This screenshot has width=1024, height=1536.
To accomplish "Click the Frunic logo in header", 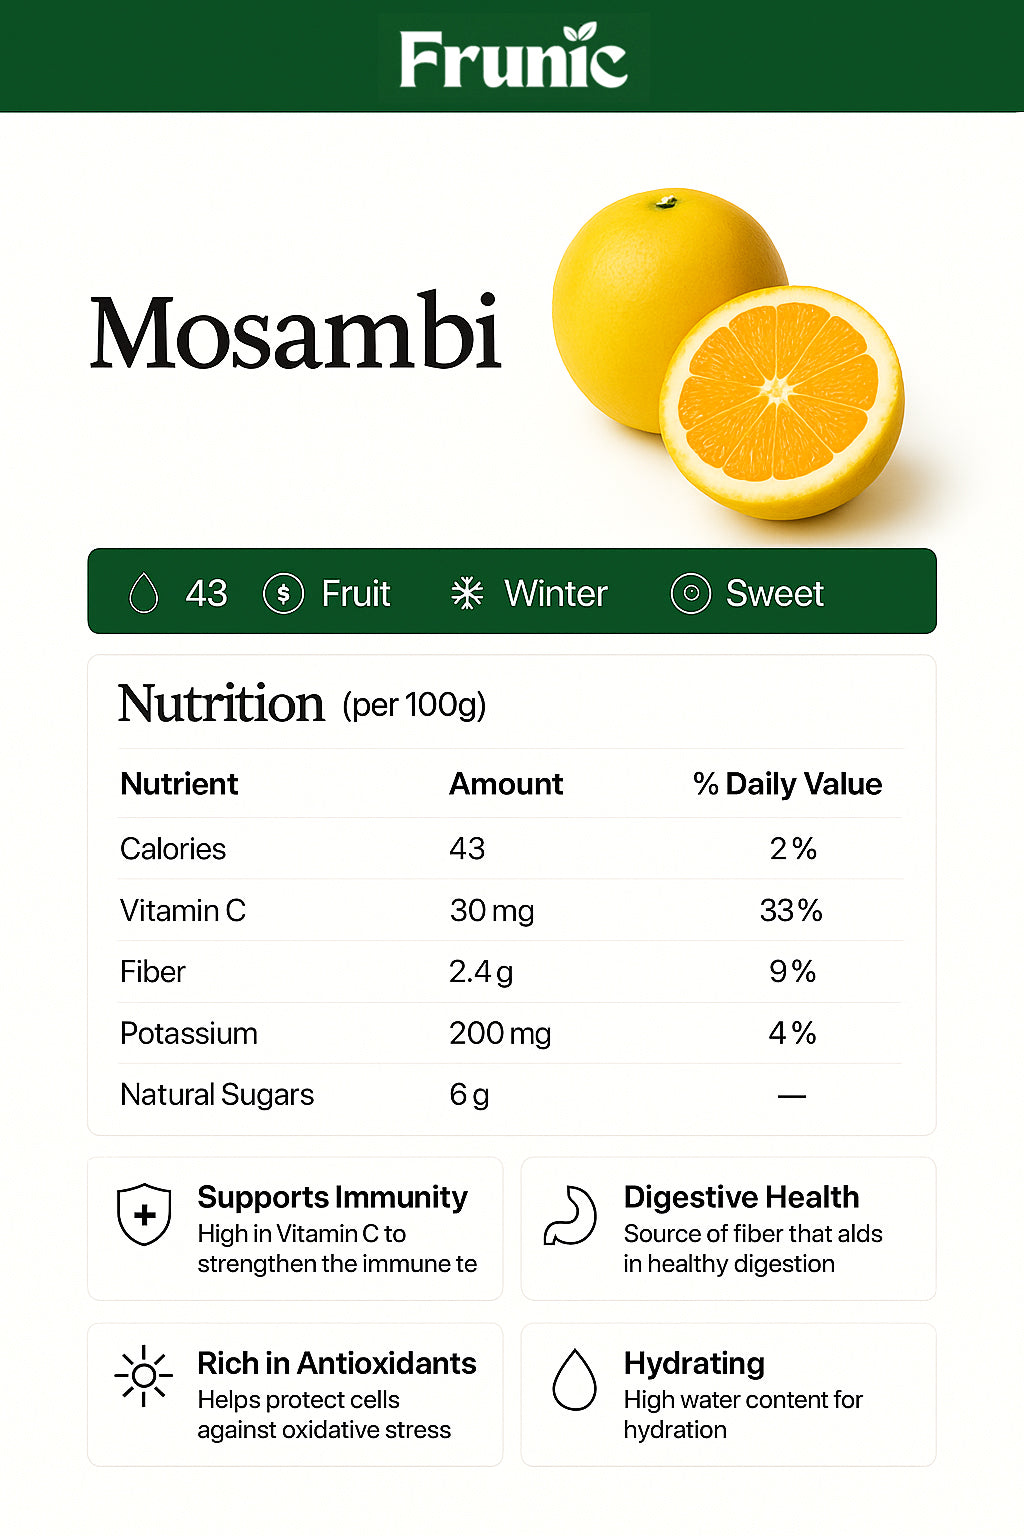I will 513,57.
